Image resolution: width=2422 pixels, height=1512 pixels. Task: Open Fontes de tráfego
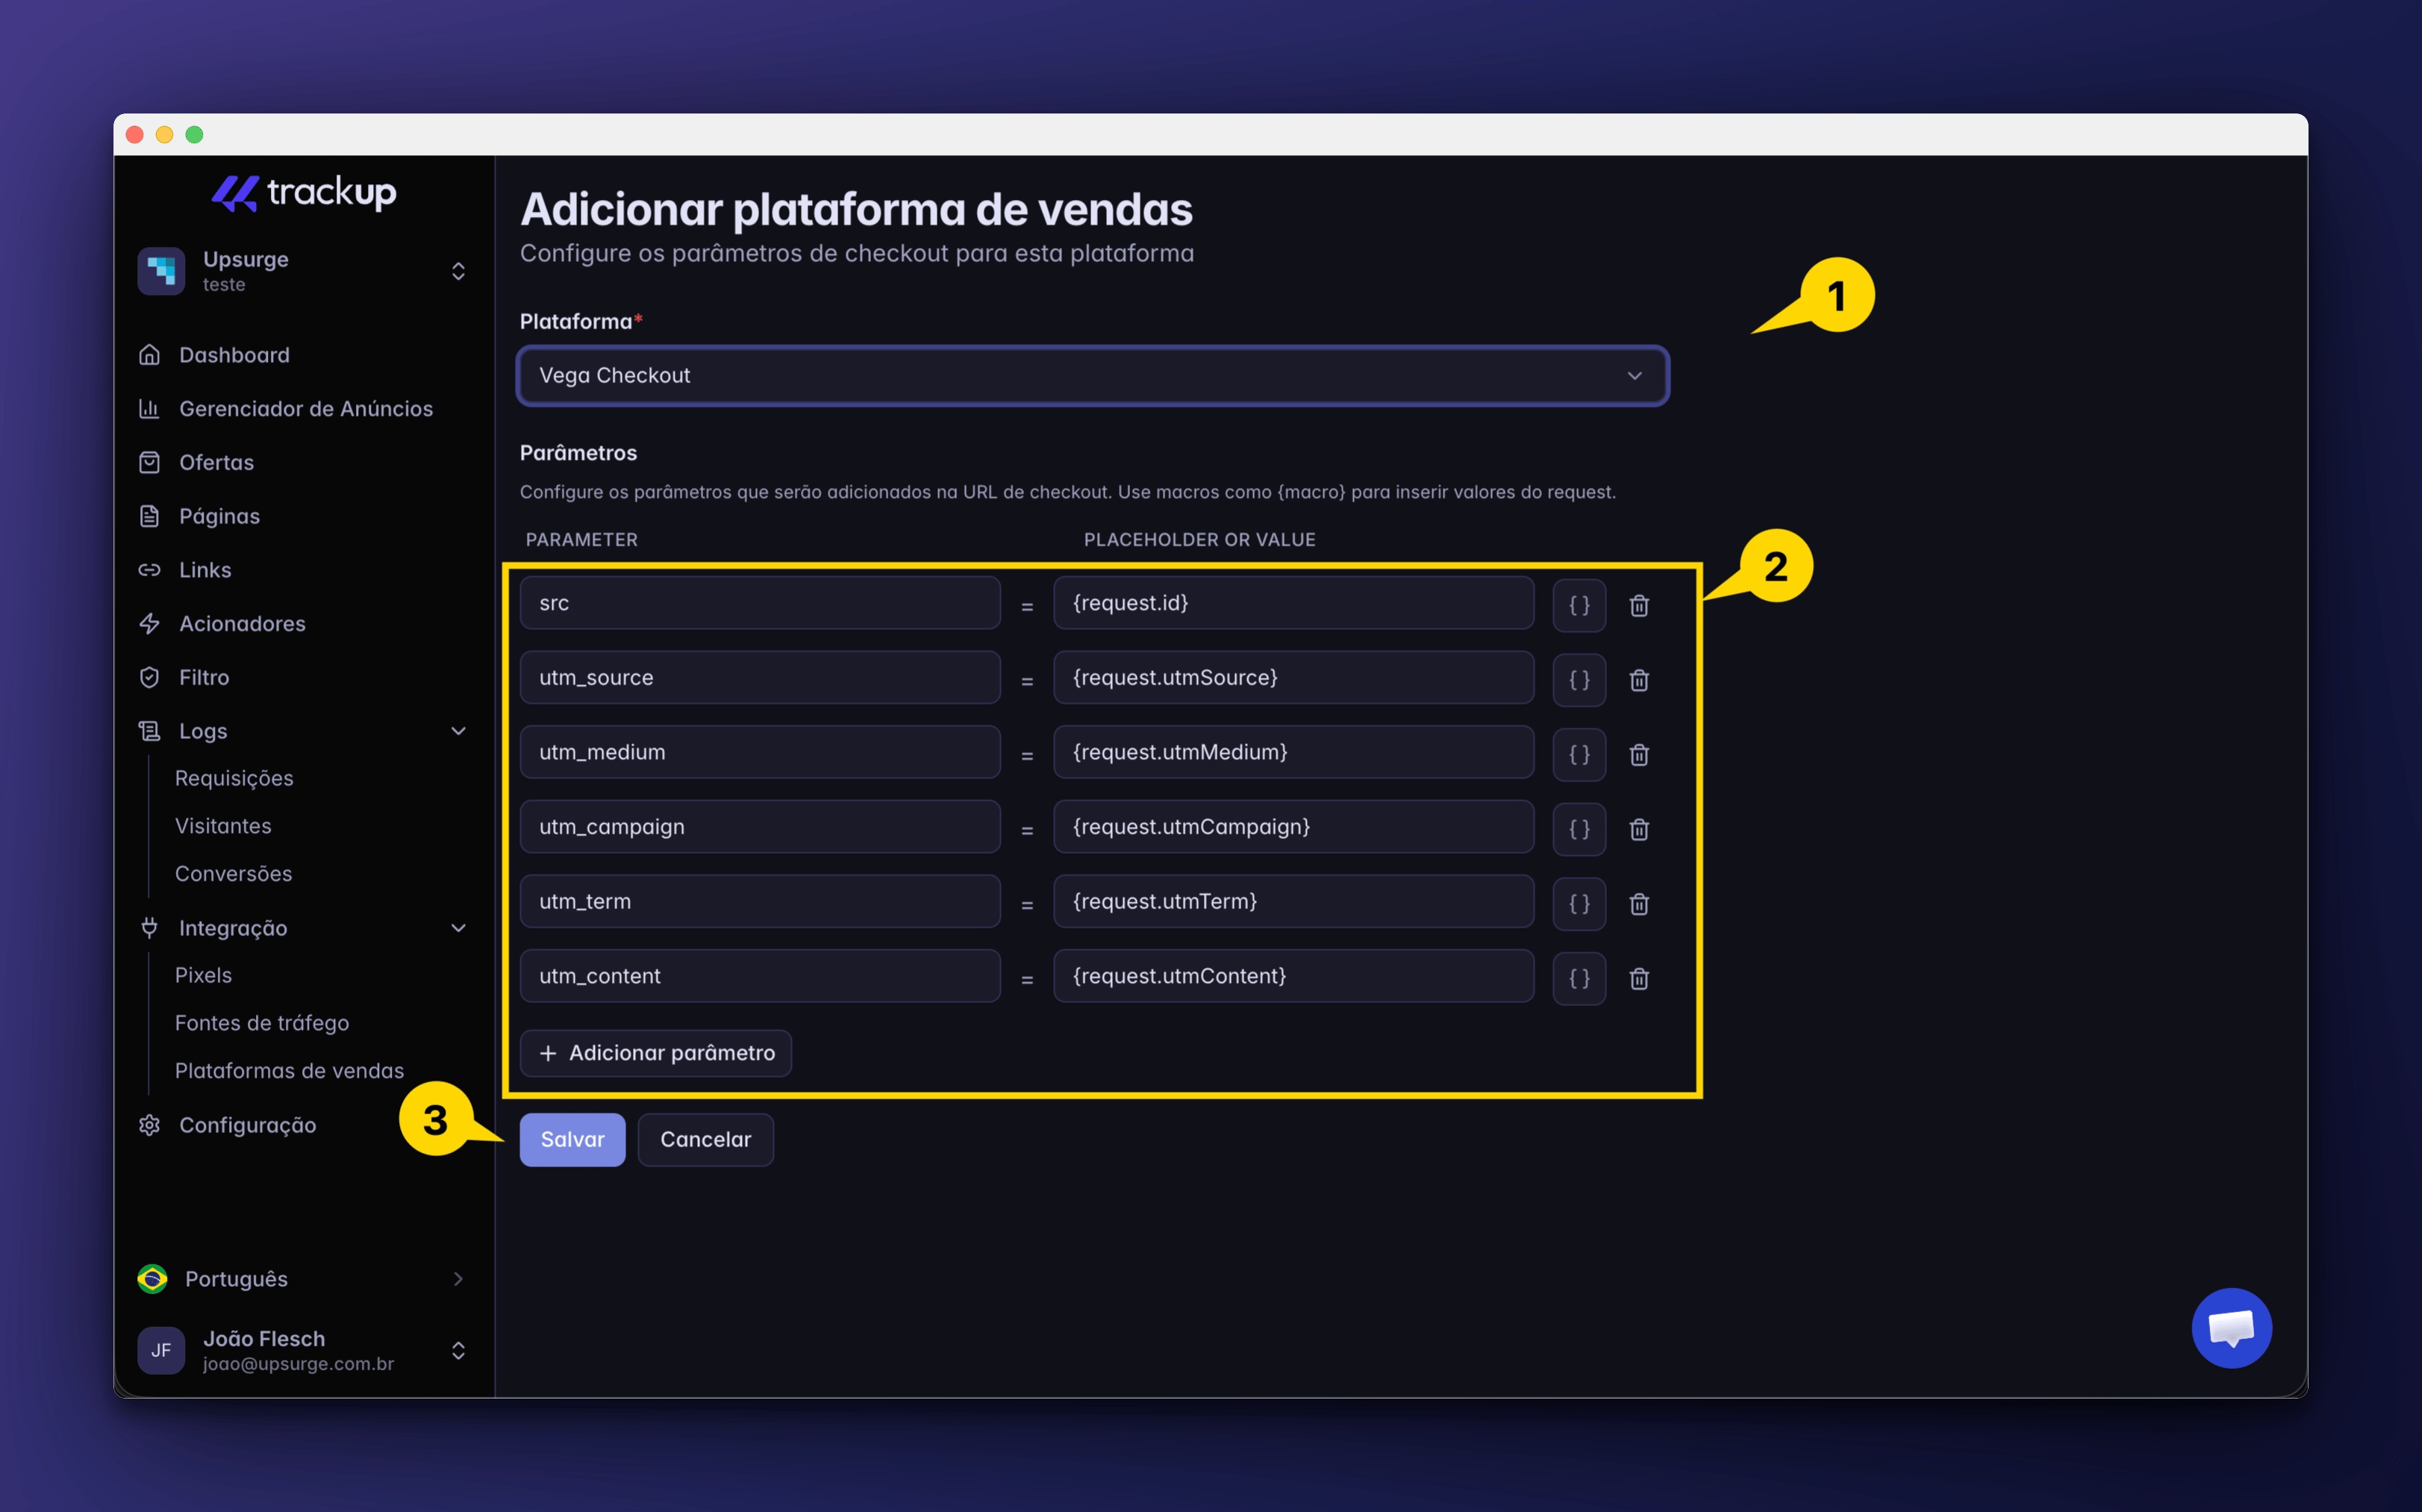[262, 1023]
